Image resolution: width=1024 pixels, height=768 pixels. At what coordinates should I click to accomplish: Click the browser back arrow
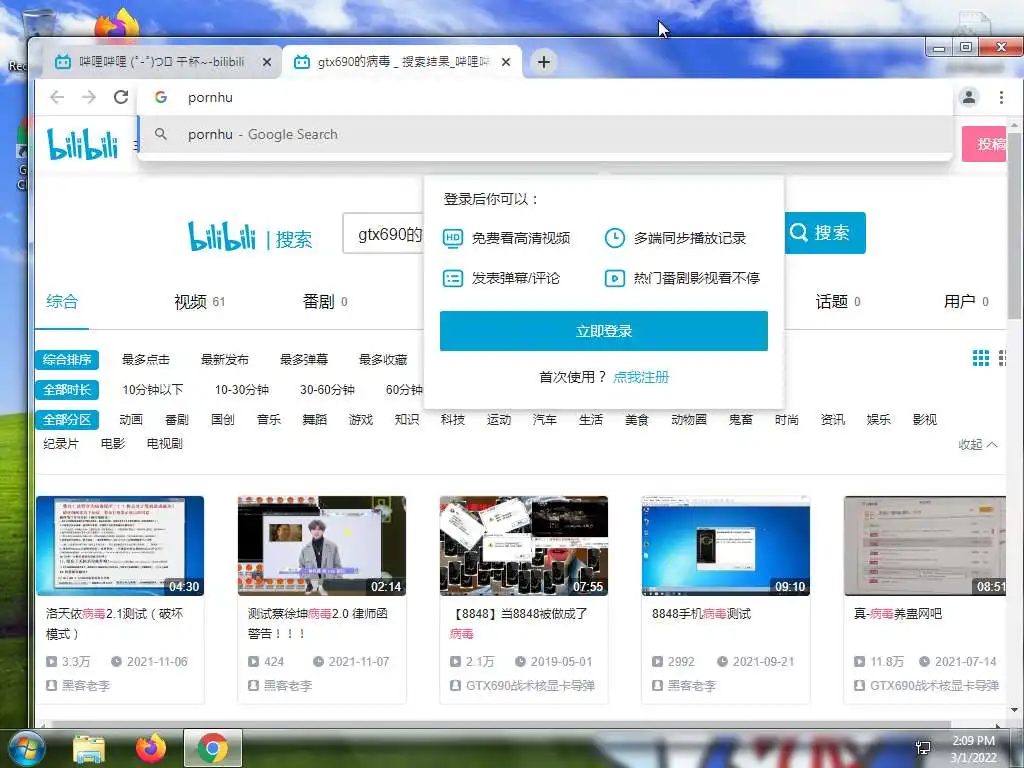coord(57,97)
